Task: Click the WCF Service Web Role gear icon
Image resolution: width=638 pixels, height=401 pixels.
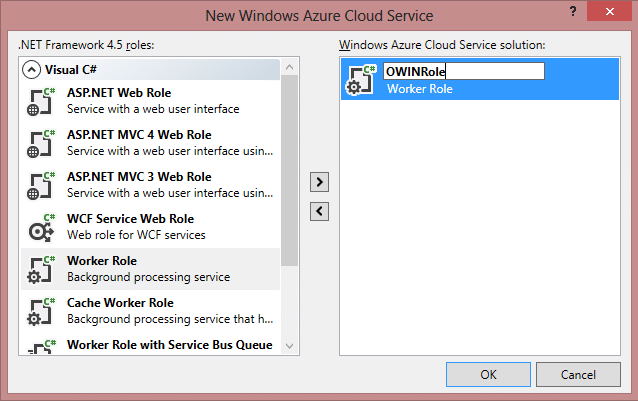Action: pos(40,227)
